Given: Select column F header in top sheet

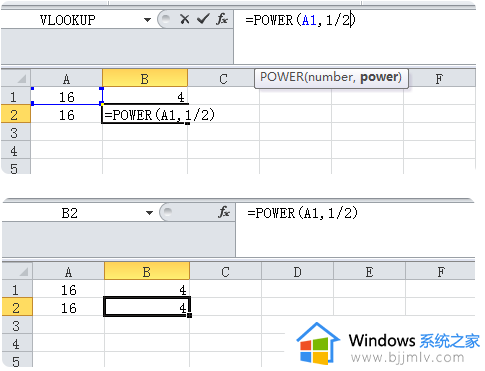Looking at the screenshot, I should (x=439, y=79).
